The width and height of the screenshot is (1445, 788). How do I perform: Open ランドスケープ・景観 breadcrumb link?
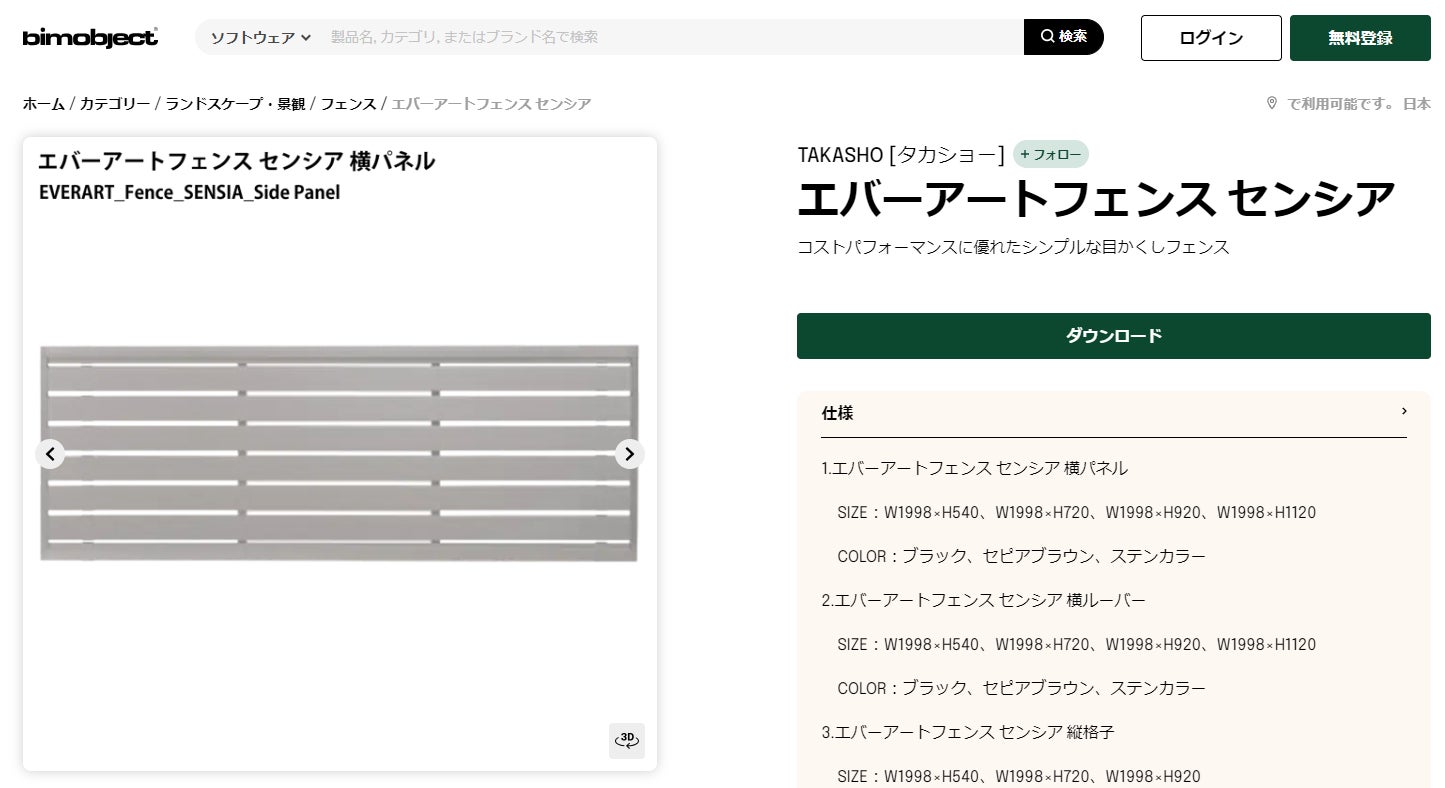pos(235,104)
